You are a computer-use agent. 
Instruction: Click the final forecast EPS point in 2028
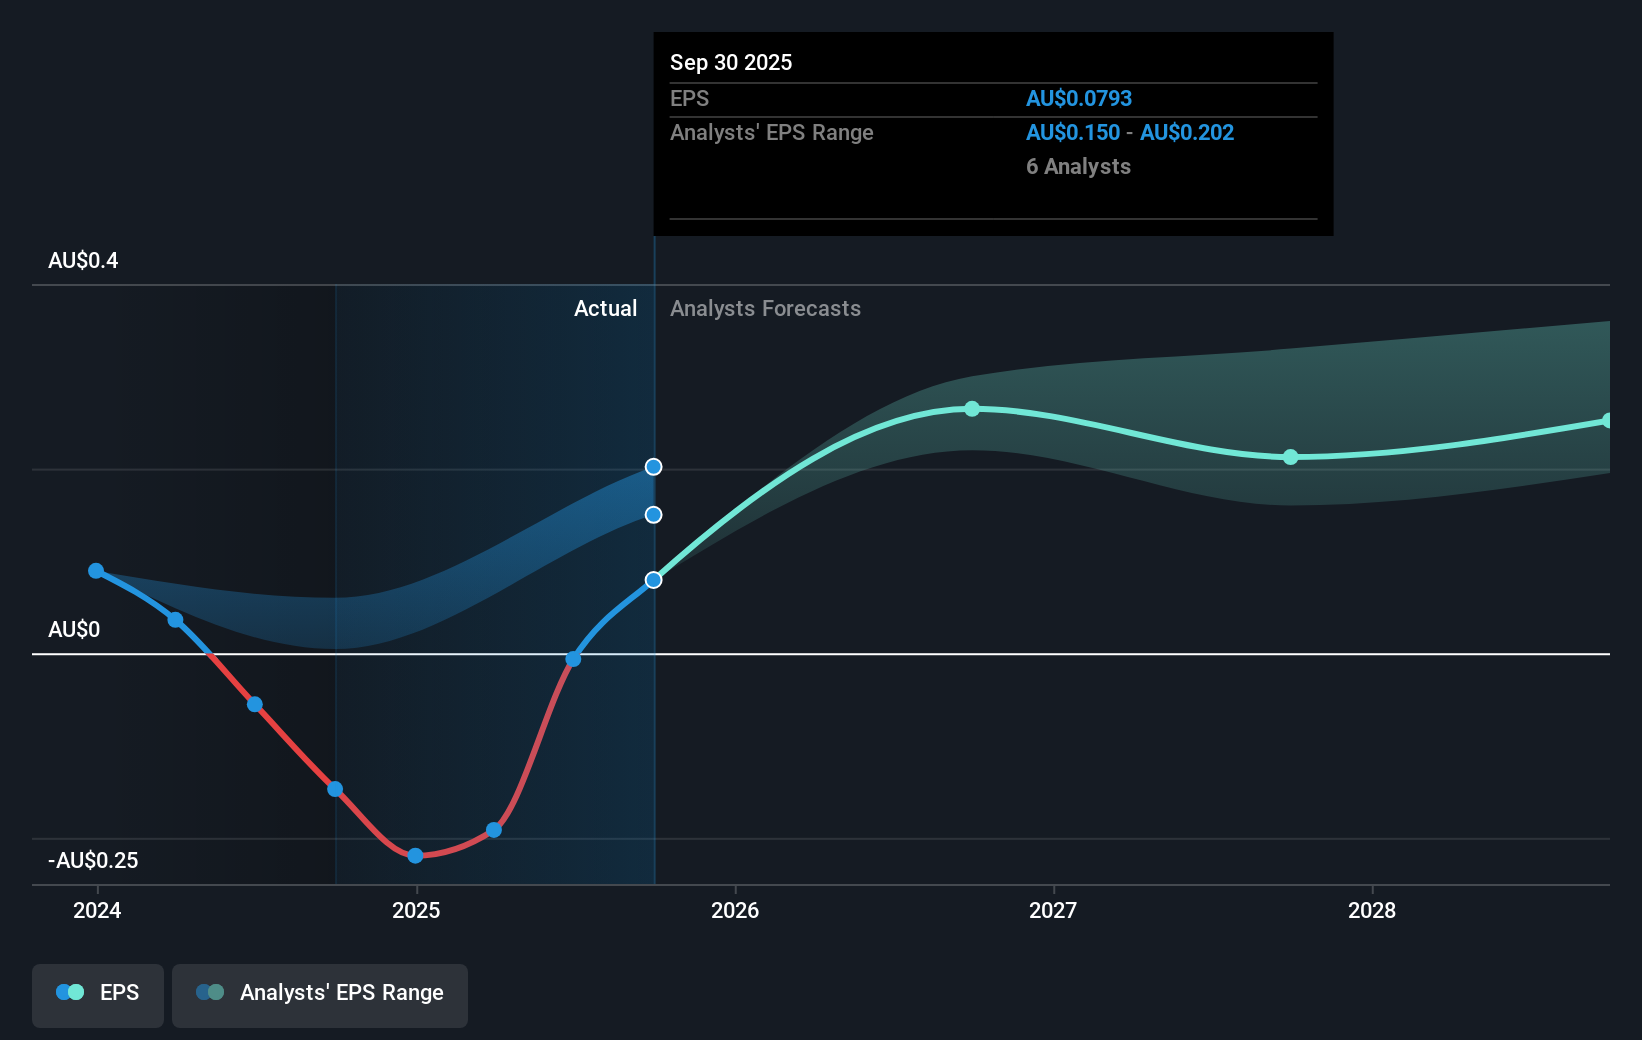(1607, 421)
